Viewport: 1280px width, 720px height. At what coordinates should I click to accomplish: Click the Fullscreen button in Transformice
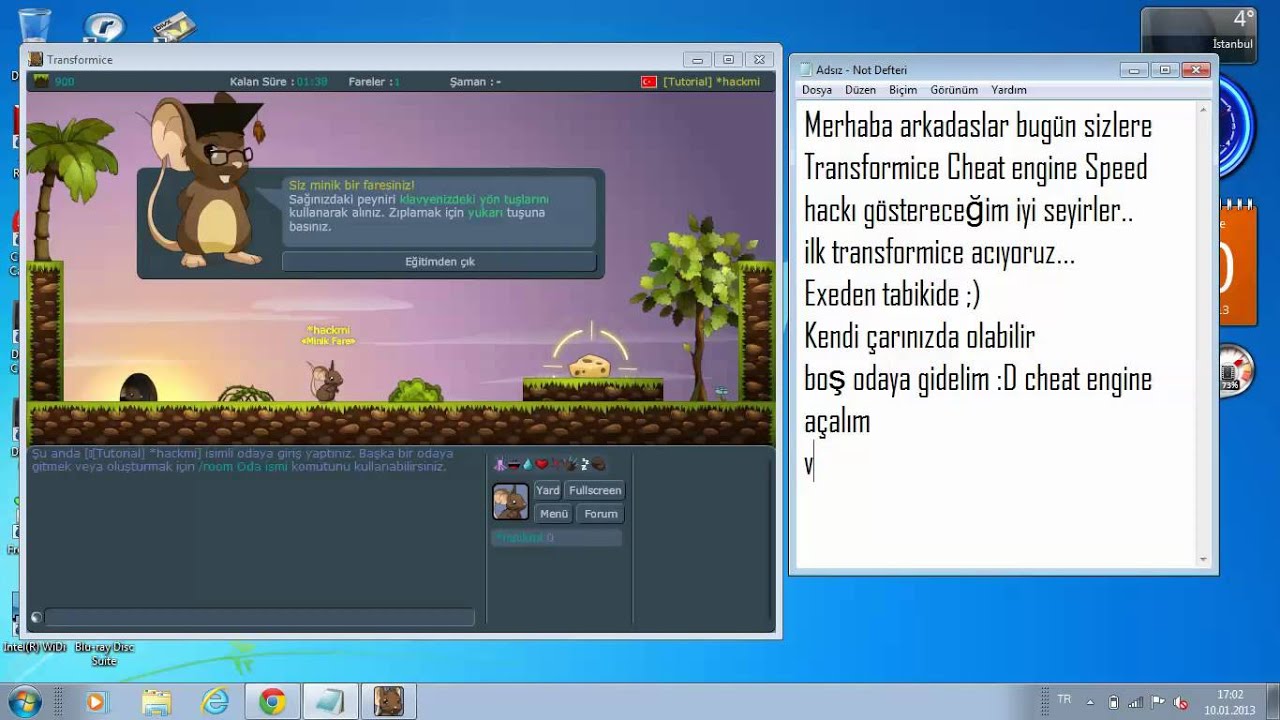595,490
